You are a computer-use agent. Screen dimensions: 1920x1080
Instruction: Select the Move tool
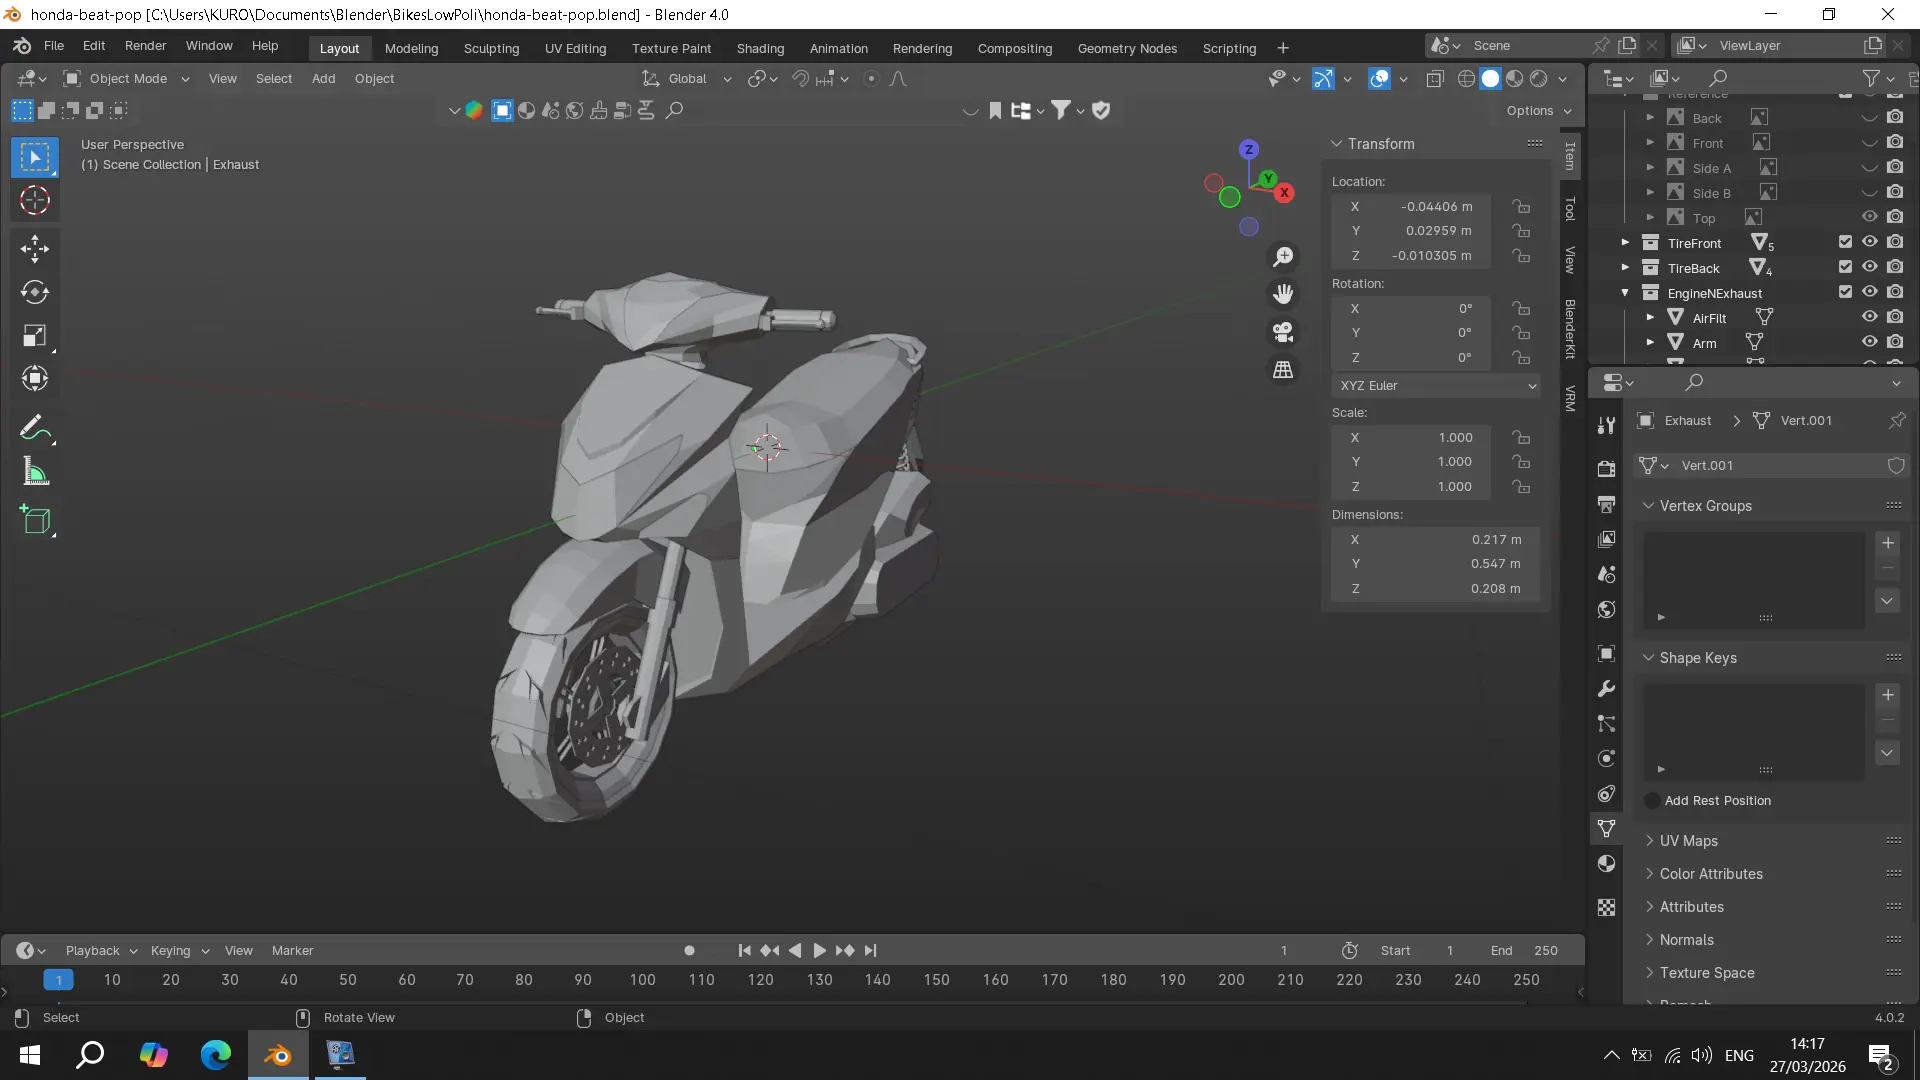pyautogui.click(x=35, y=249)
